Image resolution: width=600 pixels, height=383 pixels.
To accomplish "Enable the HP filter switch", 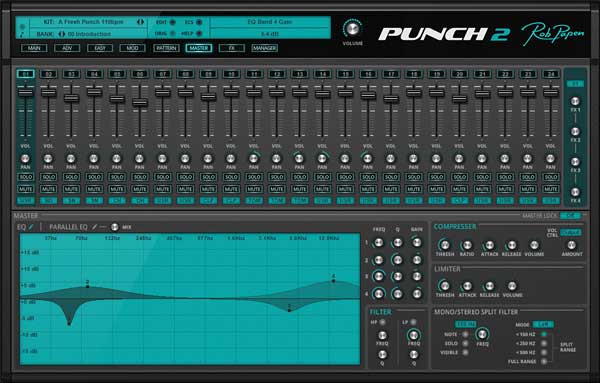I will 382,322.
